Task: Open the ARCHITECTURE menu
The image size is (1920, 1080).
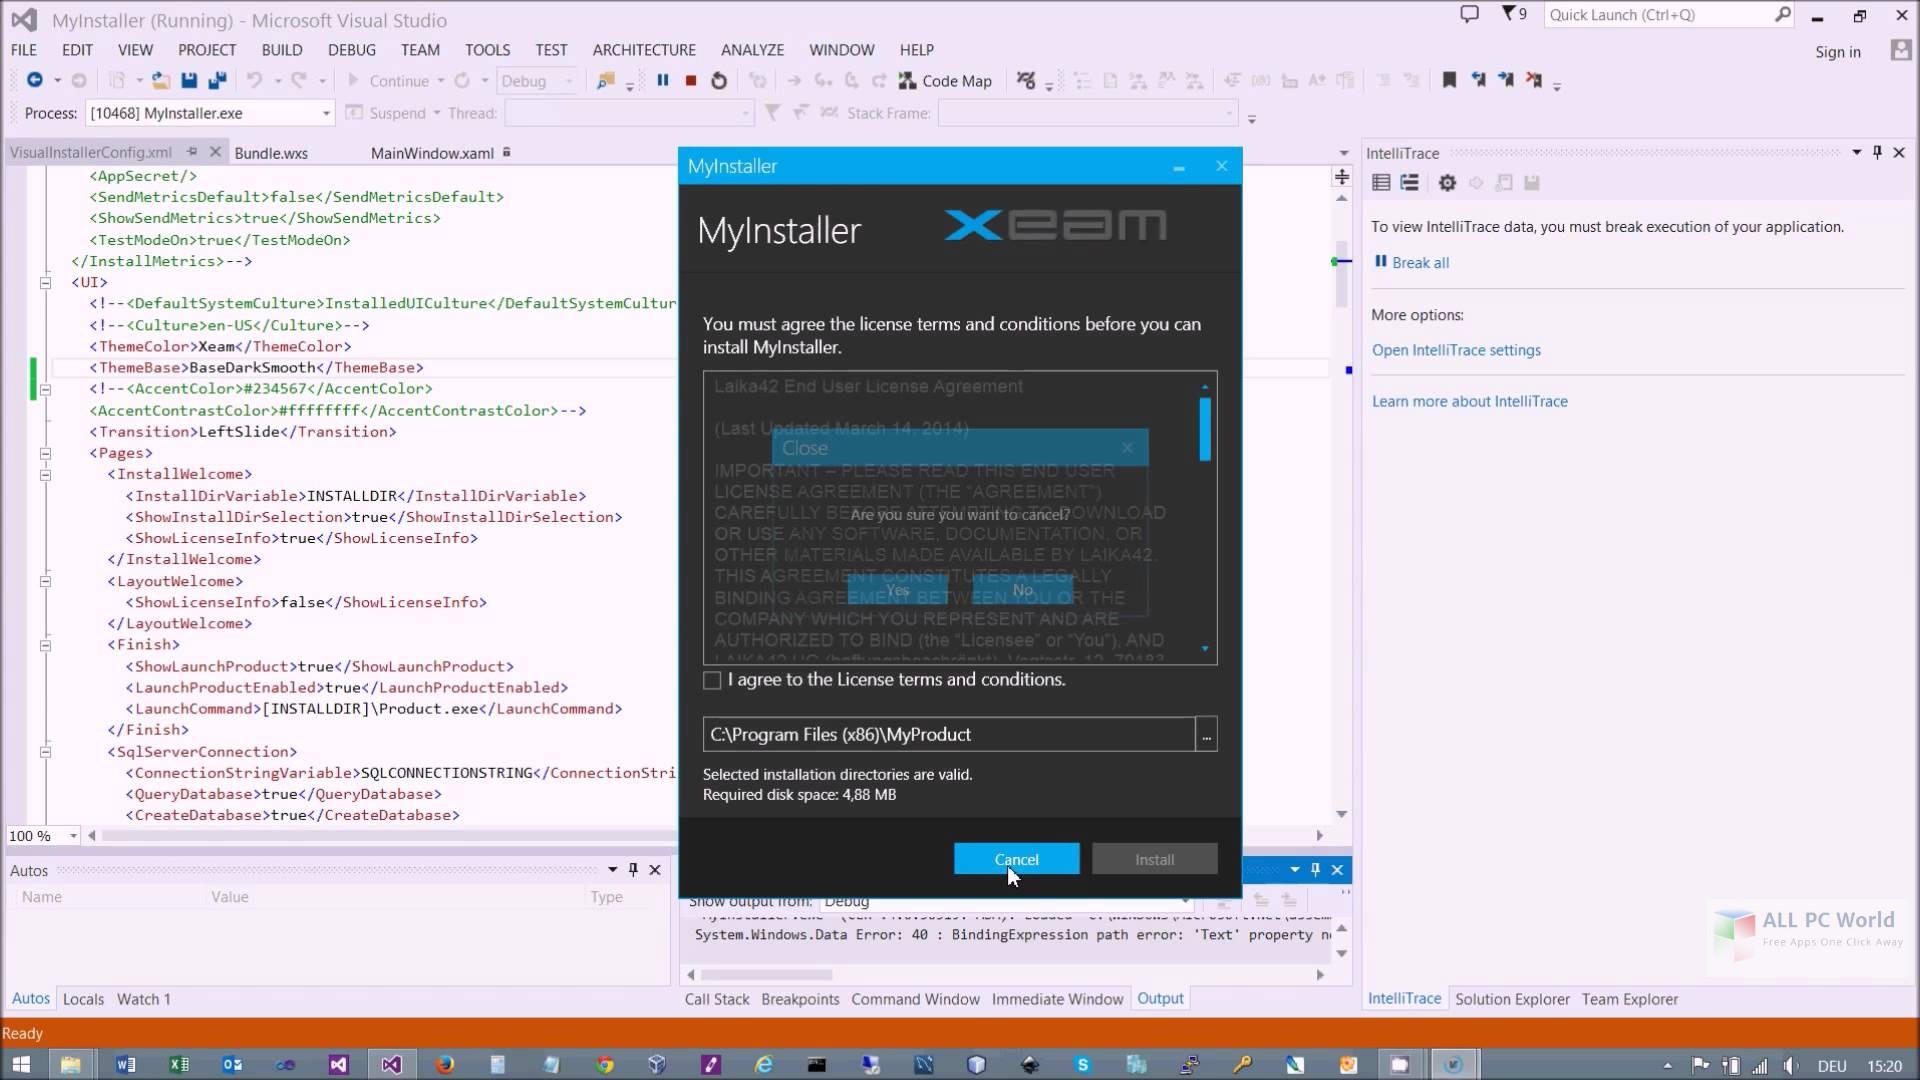Action: pos(644,50)
